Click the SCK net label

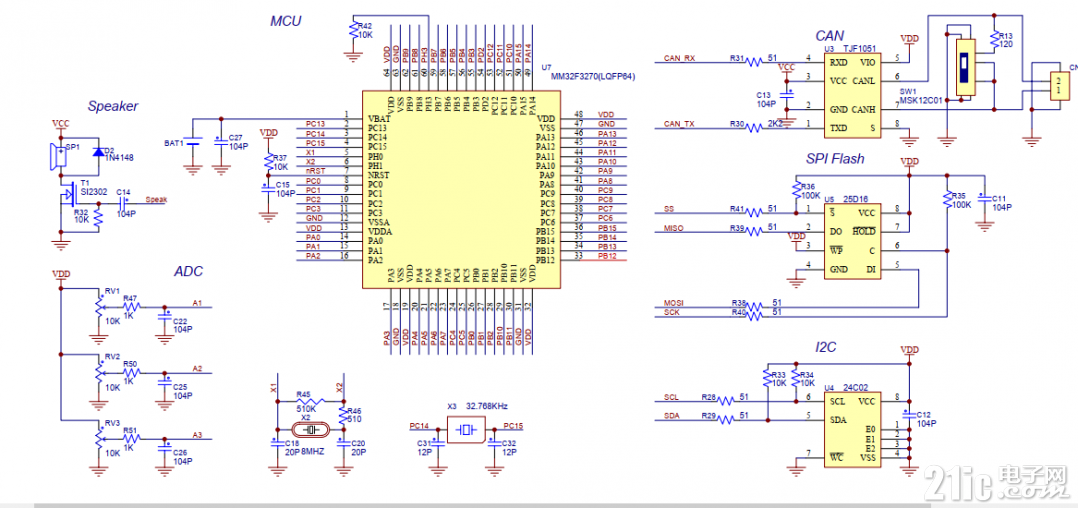671,311
